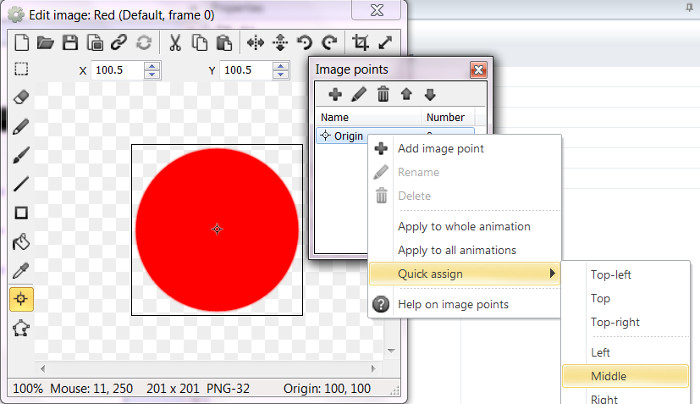
Task: Mirror the image horizontally
Action: pos(255,42)
